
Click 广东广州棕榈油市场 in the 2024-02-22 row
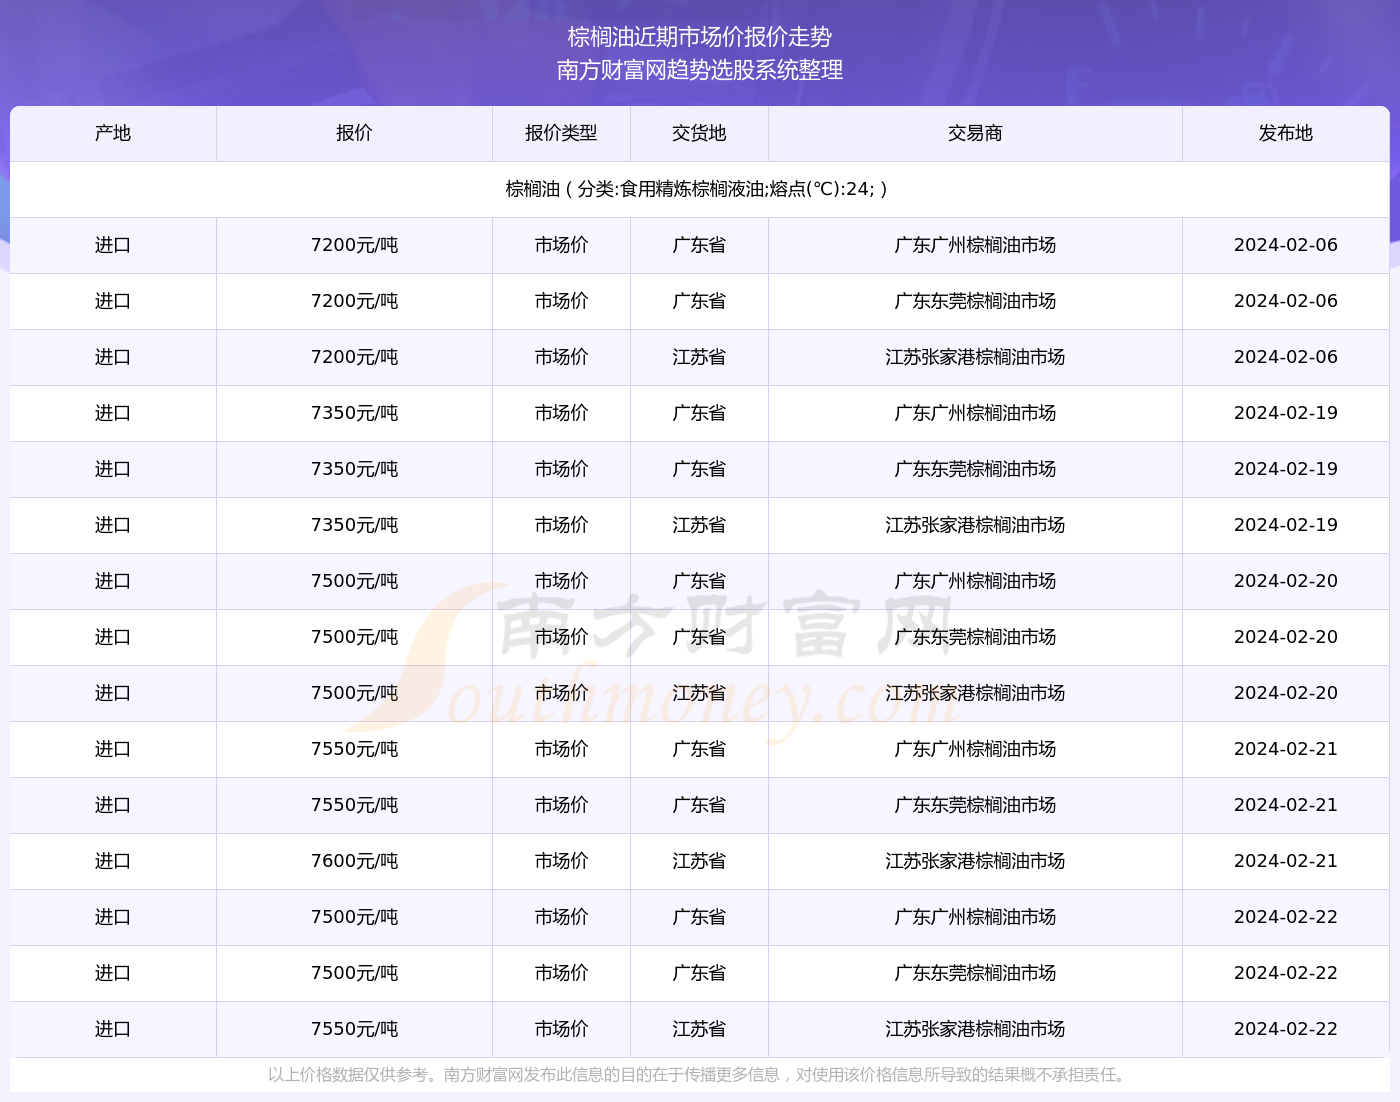[975, 917]
